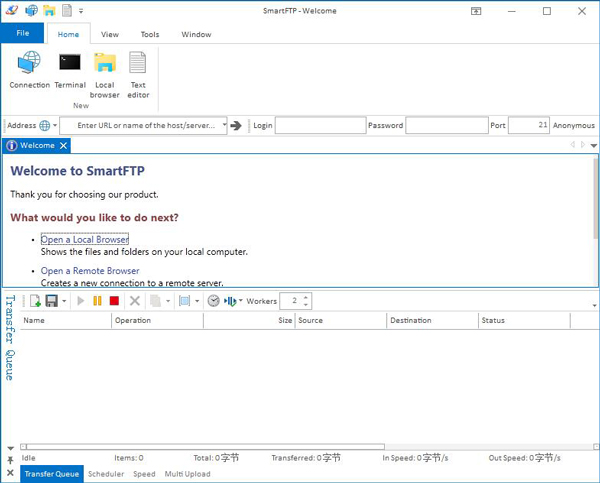
Task: Click the Port number field
Action: tap(529, 125)
